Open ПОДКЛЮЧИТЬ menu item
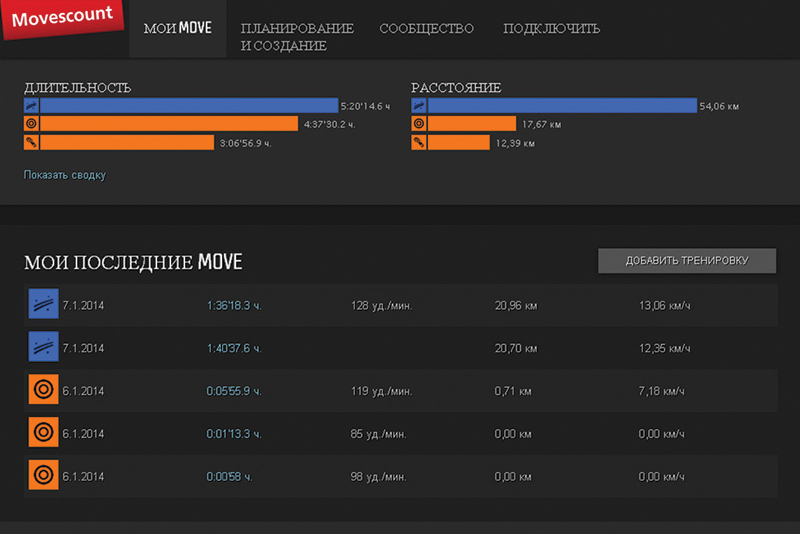The height and width of the screenshot is (534, 800). tap(552, 29)
